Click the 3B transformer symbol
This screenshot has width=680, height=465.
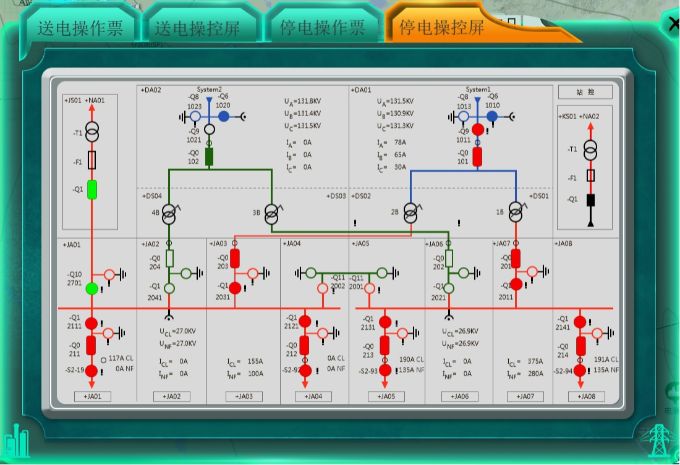coord(272,213)
